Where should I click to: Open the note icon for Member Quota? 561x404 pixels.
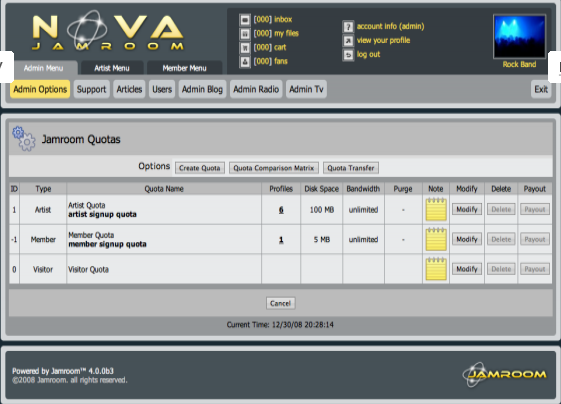(436, 239)
